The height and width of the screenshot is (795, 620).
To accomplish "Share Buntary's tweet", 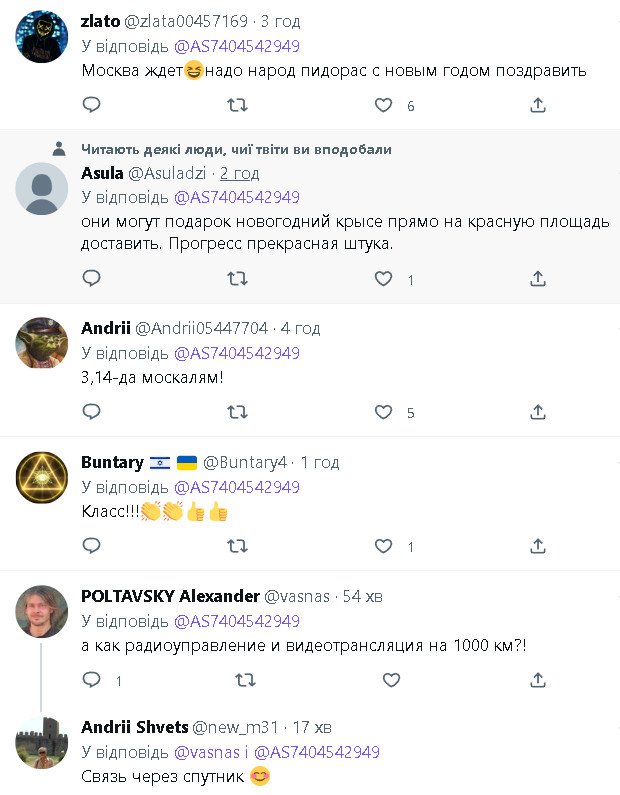I will [537, 546].
